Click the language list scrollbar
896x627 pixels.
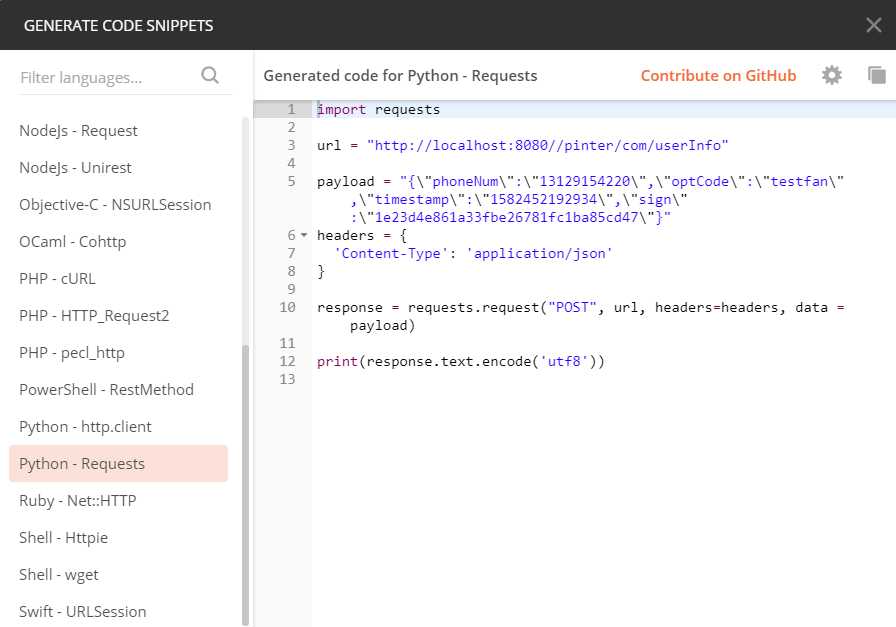click(246, 486)
